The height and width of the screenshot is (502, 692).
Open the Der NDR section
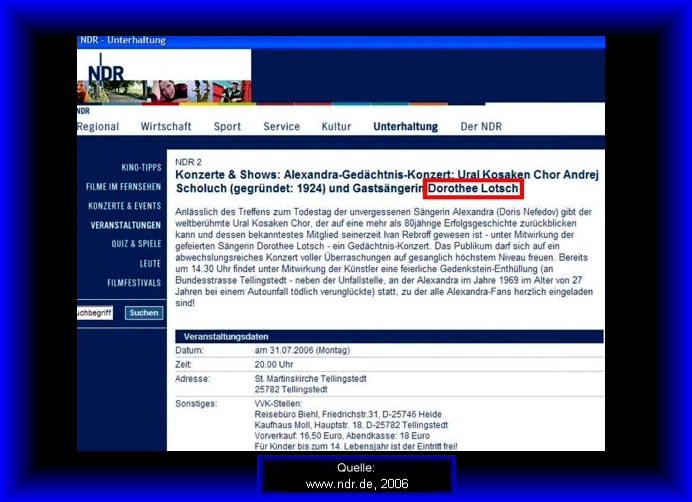(x=481, y=127)
